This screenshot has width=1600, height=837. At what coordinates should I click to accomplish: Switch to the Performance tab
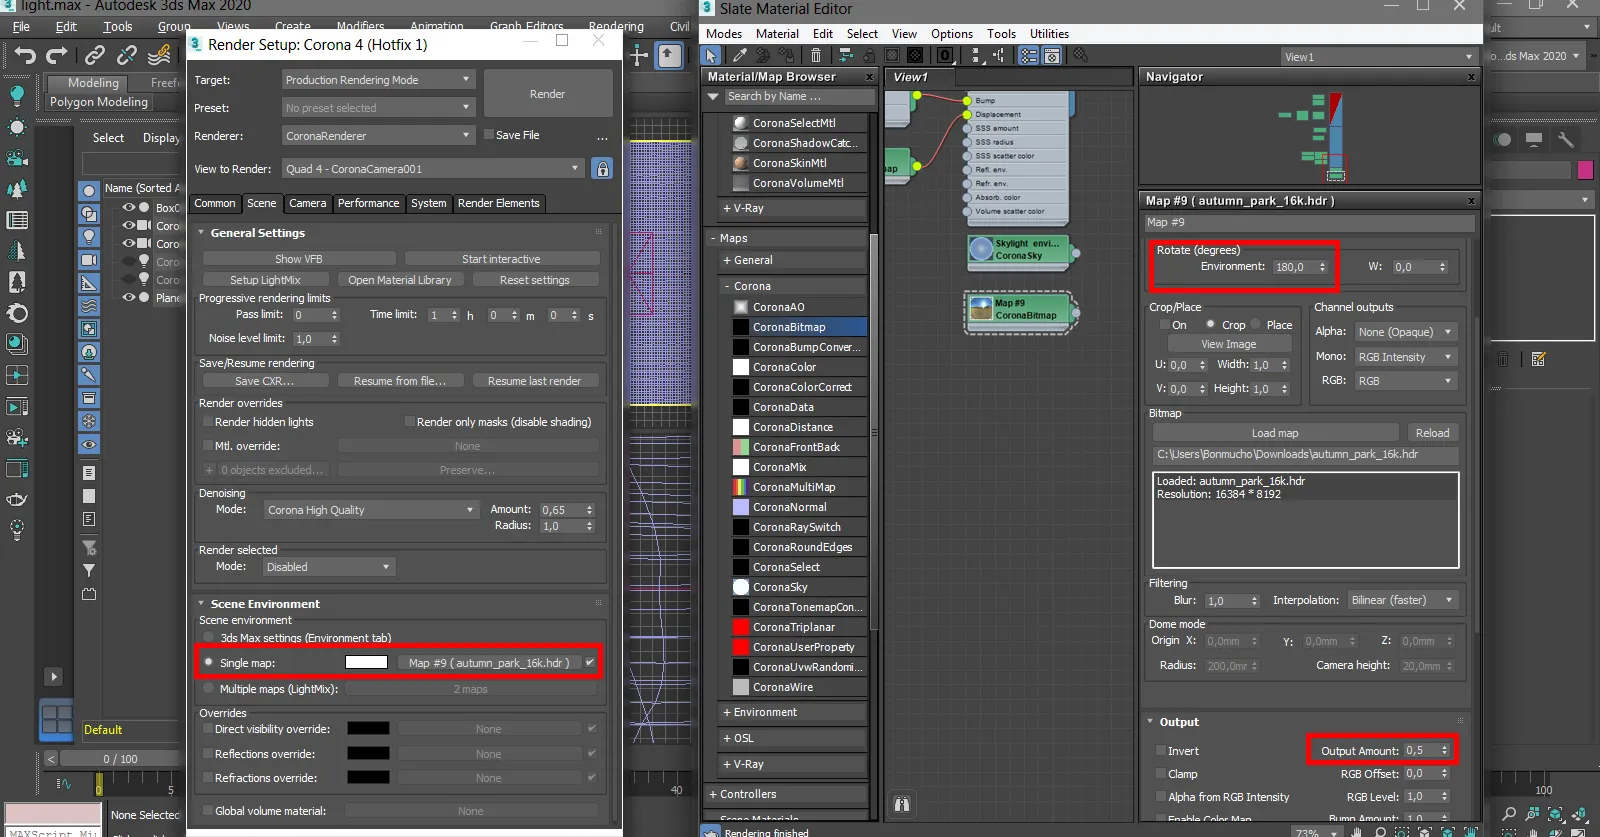368,203
